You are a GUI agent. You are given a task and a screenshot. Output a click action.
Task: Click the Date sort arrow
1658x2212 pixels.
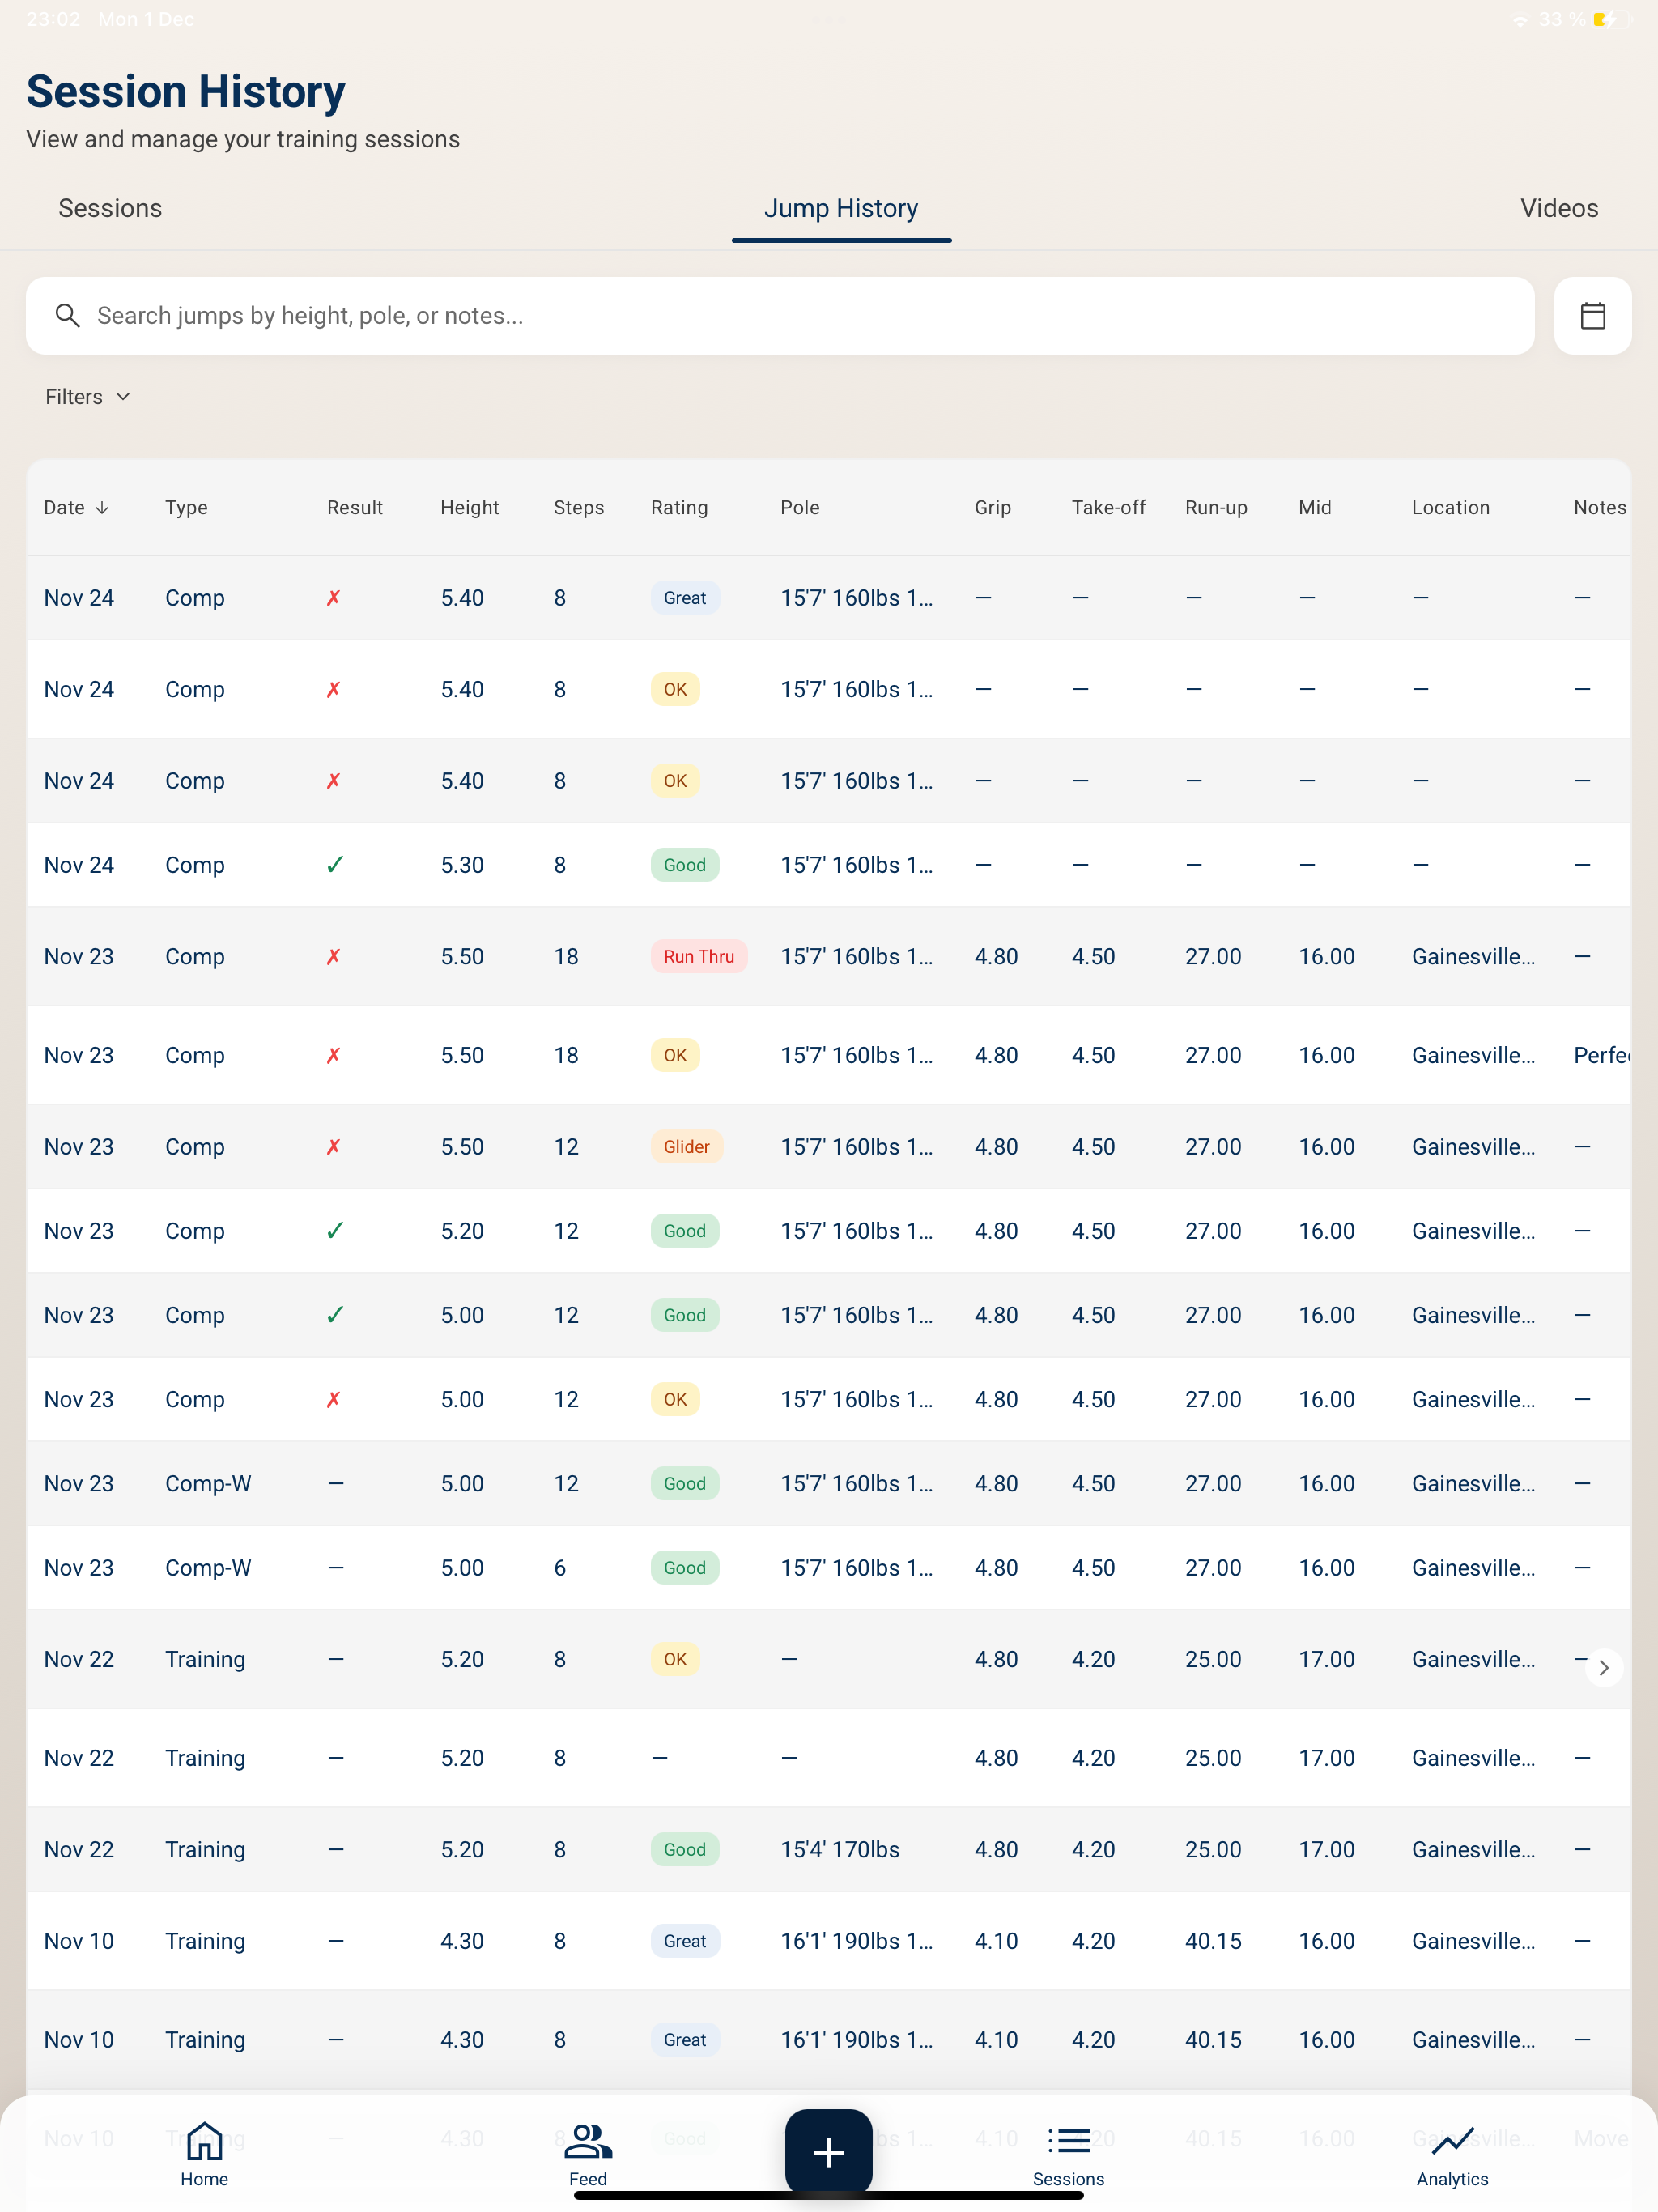[102, 508]
